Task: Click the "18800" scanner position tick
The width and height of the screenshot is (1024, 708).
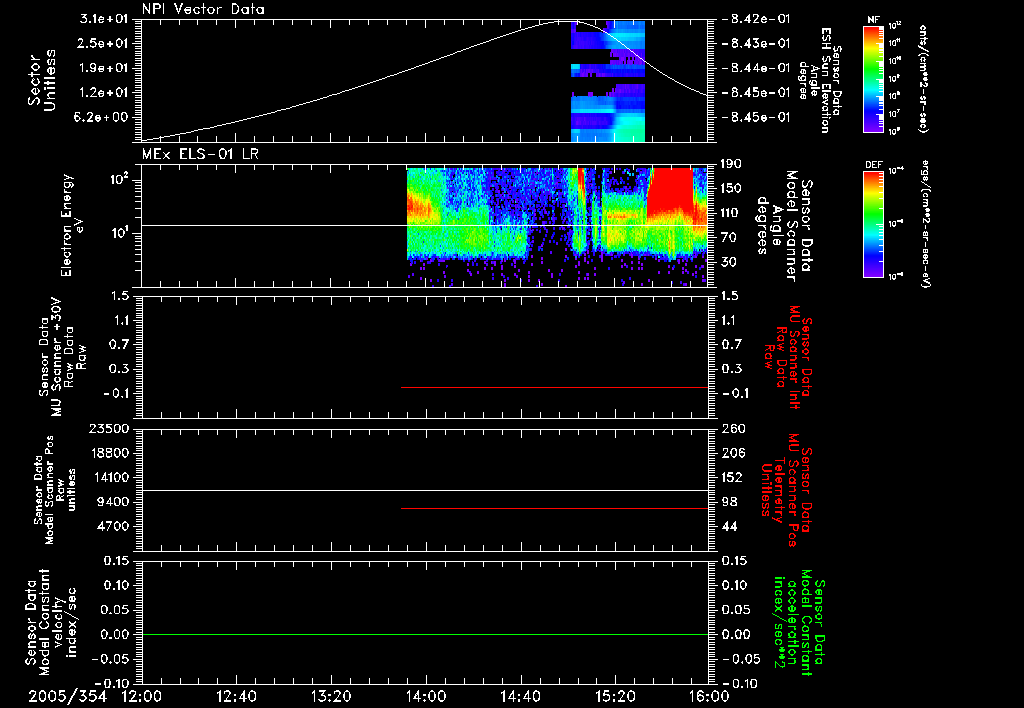Action: pyautogui.click(x=109, y=453)
